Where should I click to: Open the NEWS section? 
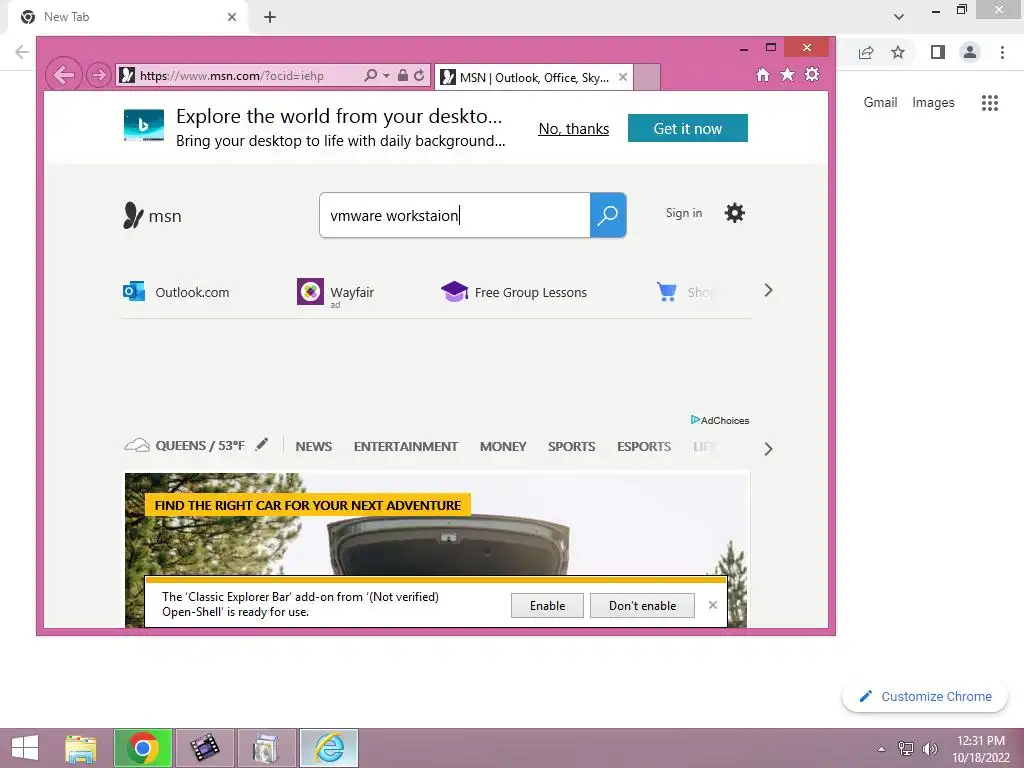pyautogui.click(x=313, y=447)
